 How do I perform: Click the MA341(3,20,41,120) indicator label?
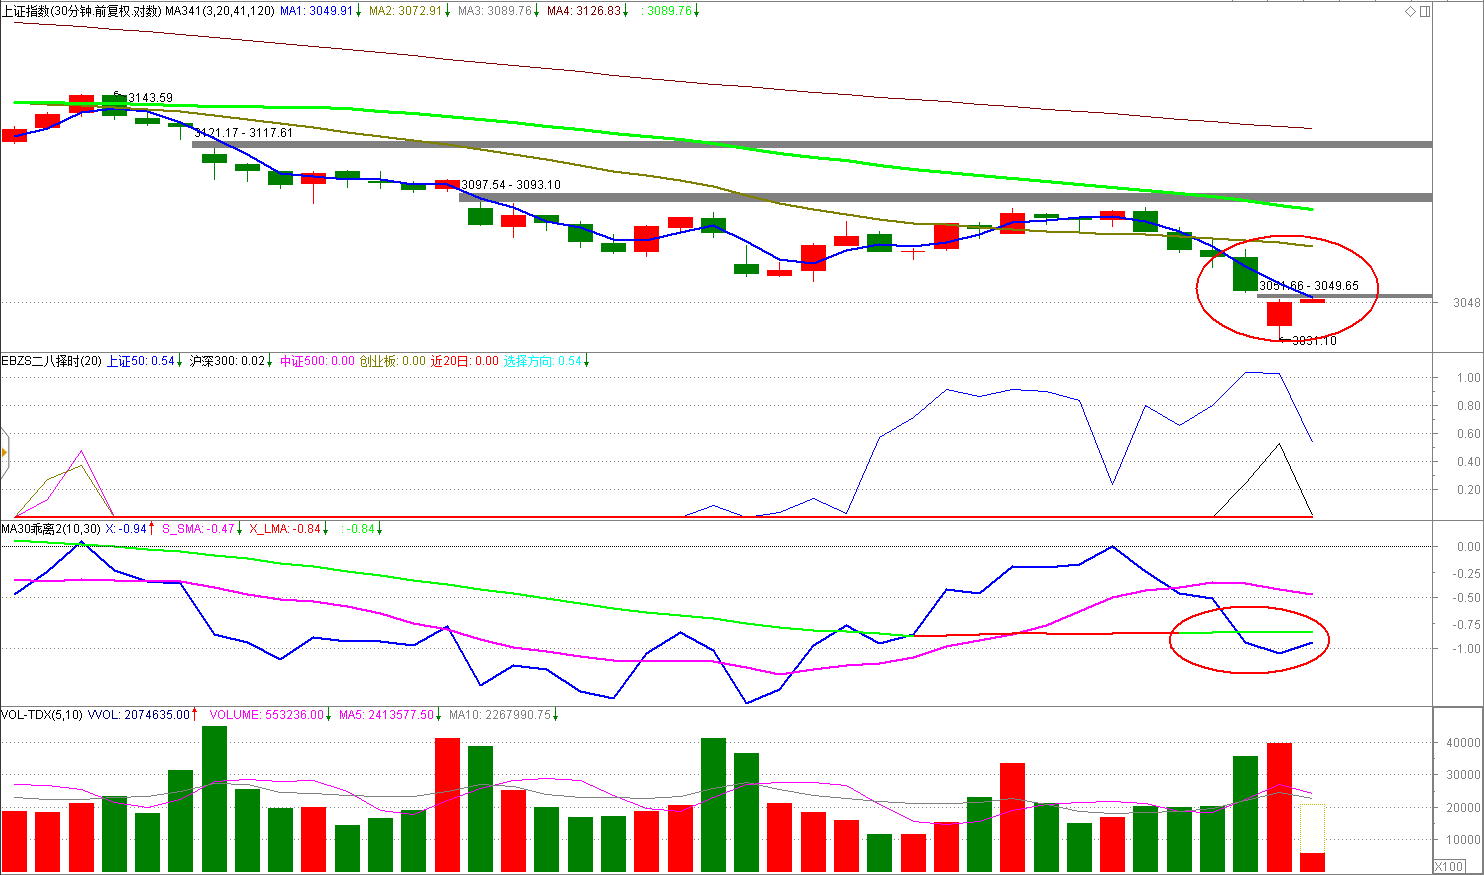click(219, 11)
